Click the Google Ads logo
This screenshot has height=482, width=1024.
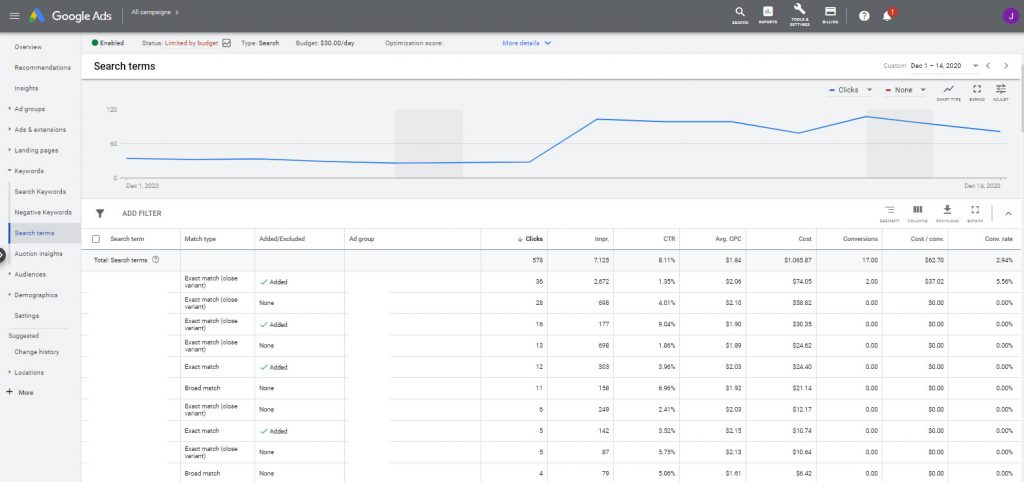point(71,16)
